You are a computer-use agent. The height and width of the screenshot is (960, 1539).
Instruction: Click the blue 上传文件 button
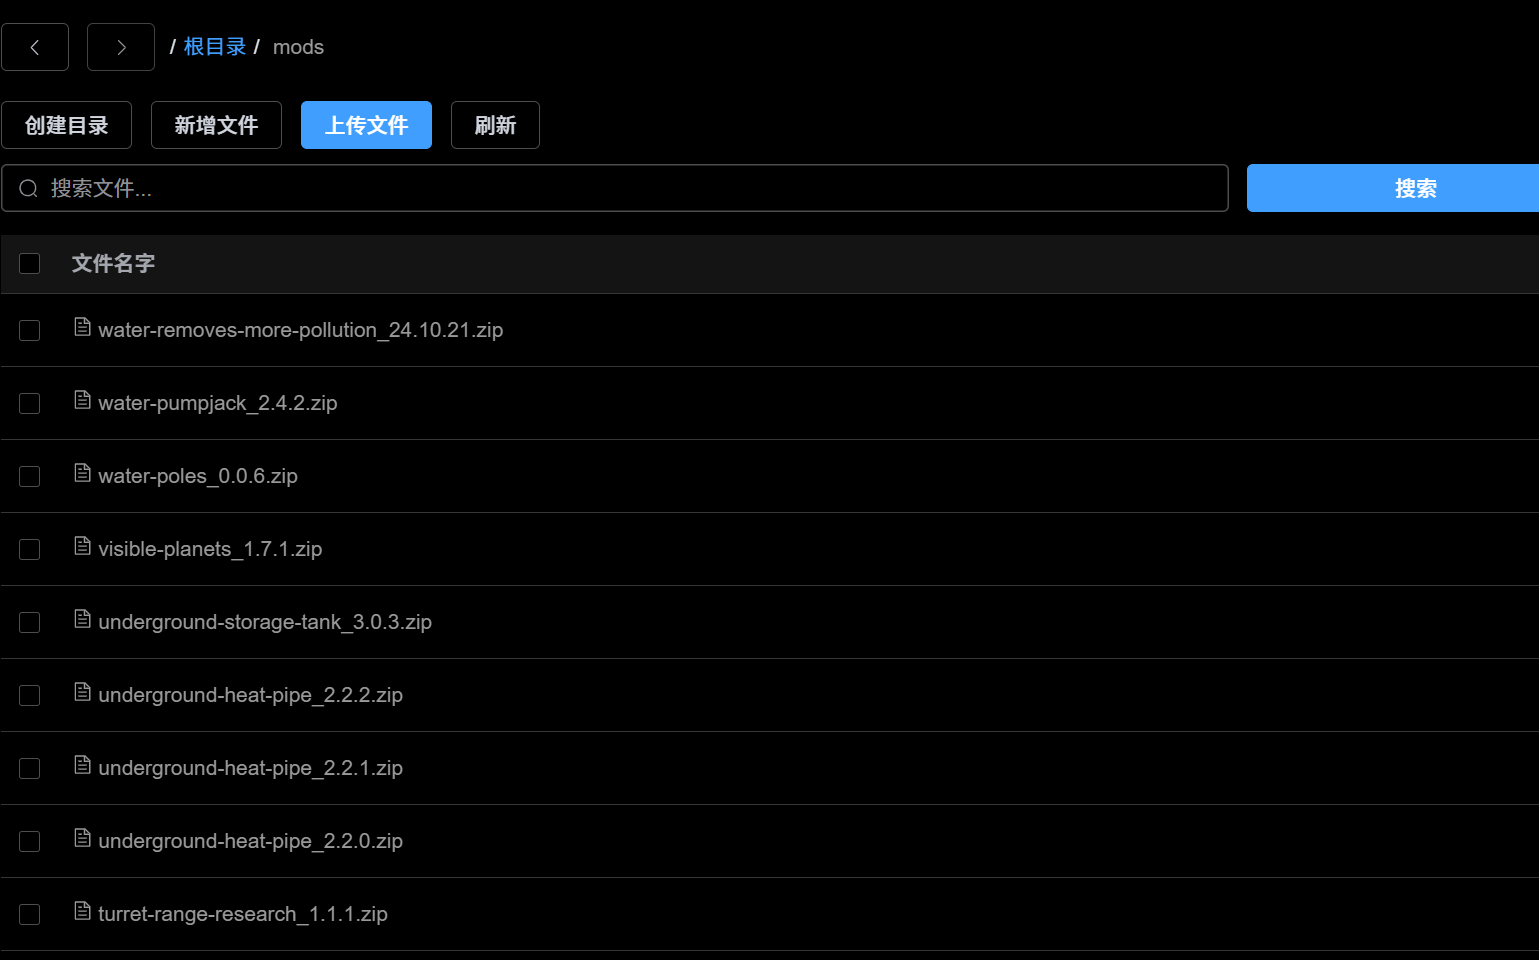pos(366,125)
